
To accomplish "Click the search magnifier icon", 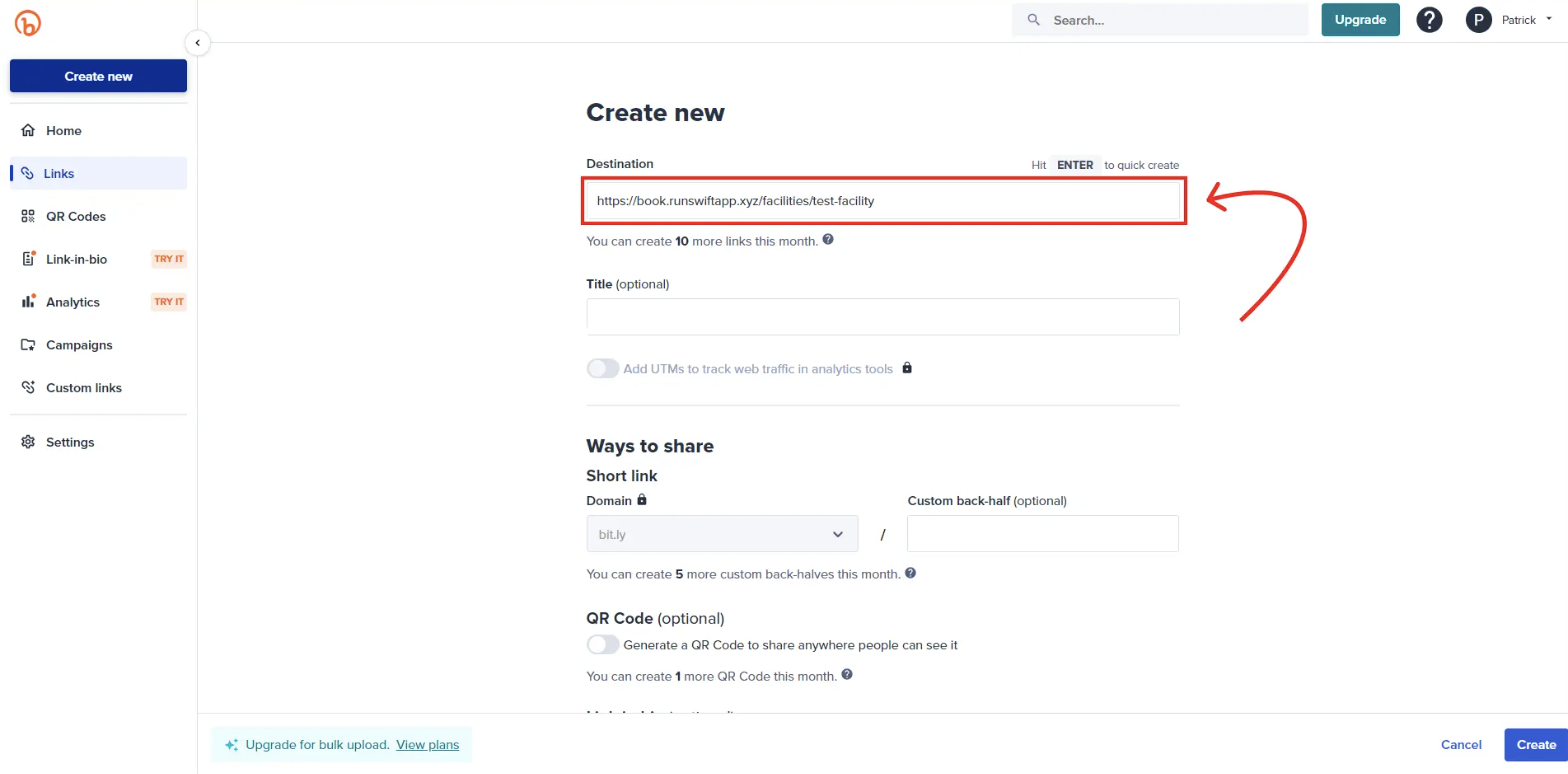I will pyautogui.click(x=1034, y=20).
